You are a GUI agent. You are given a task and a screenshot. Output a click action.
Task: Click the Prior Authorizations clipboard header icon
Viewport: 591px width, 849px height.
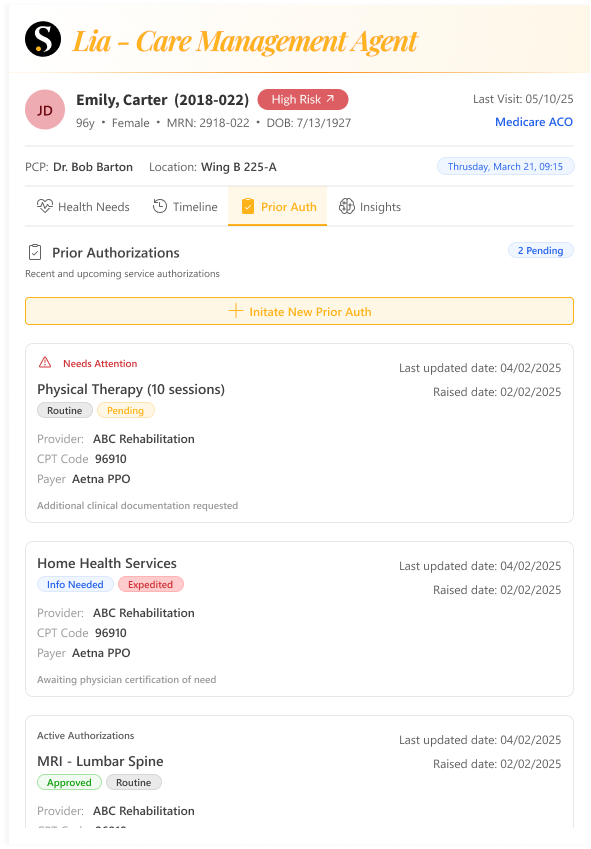[35, 252]
